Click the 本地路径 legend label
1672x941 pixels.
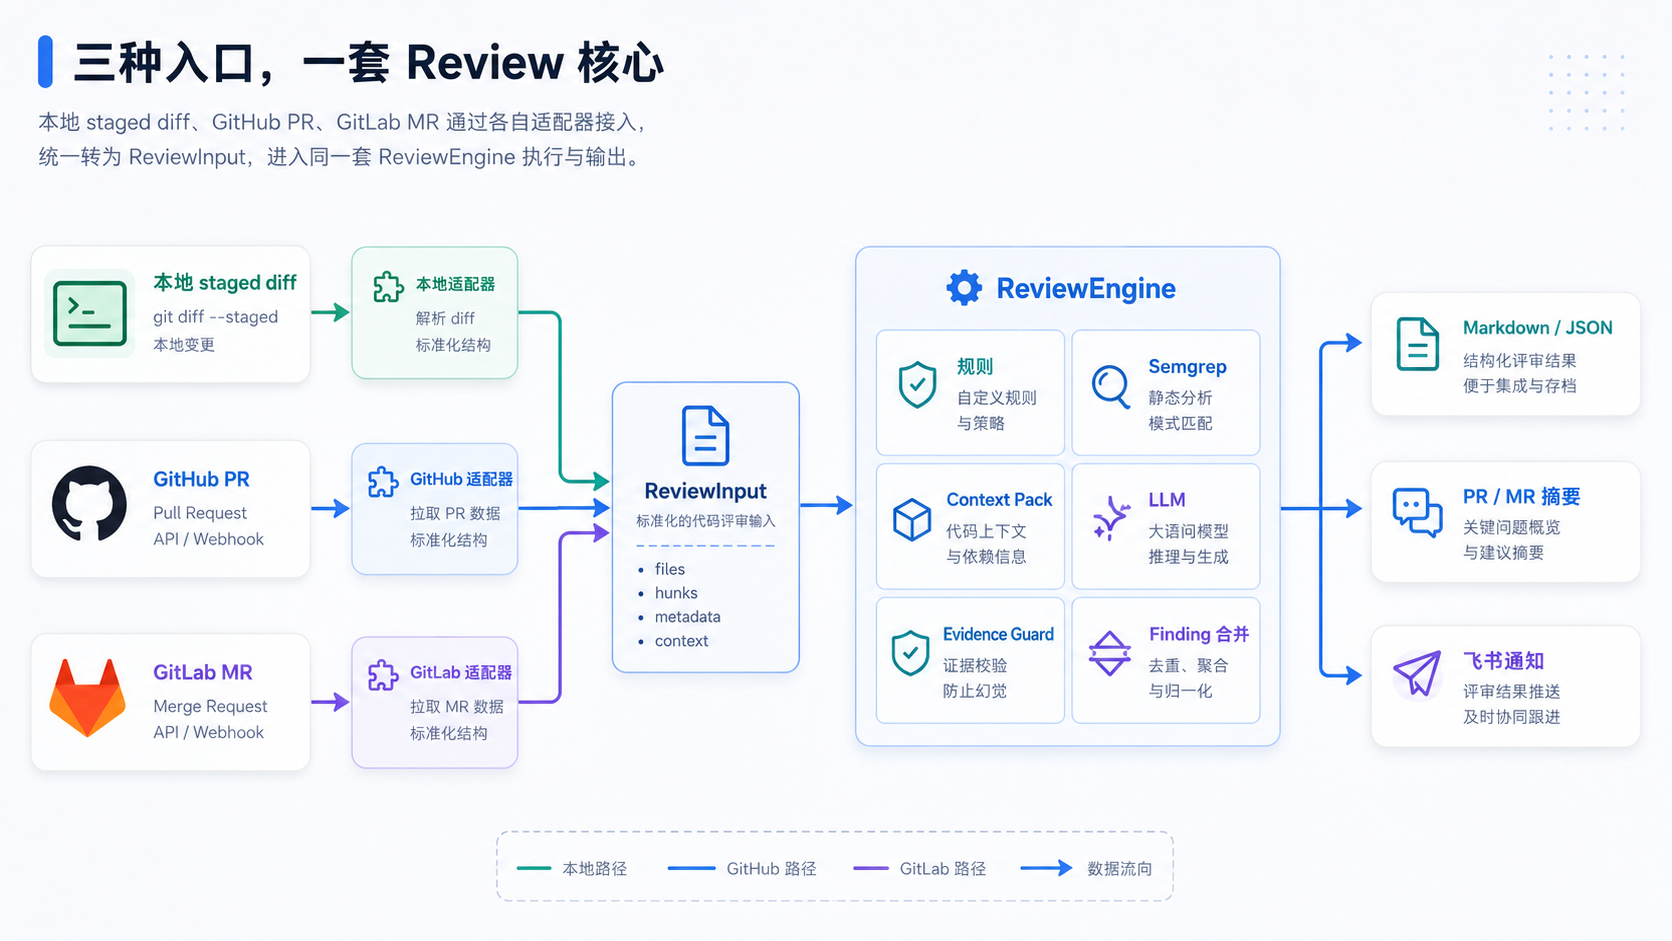(595, 869)
